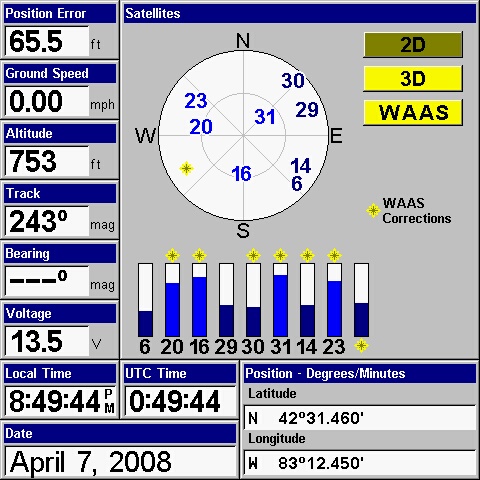Click signal bar for satellite 20
Image resolution: width=480 pixels, height=480 pixels.
point(172,300)
